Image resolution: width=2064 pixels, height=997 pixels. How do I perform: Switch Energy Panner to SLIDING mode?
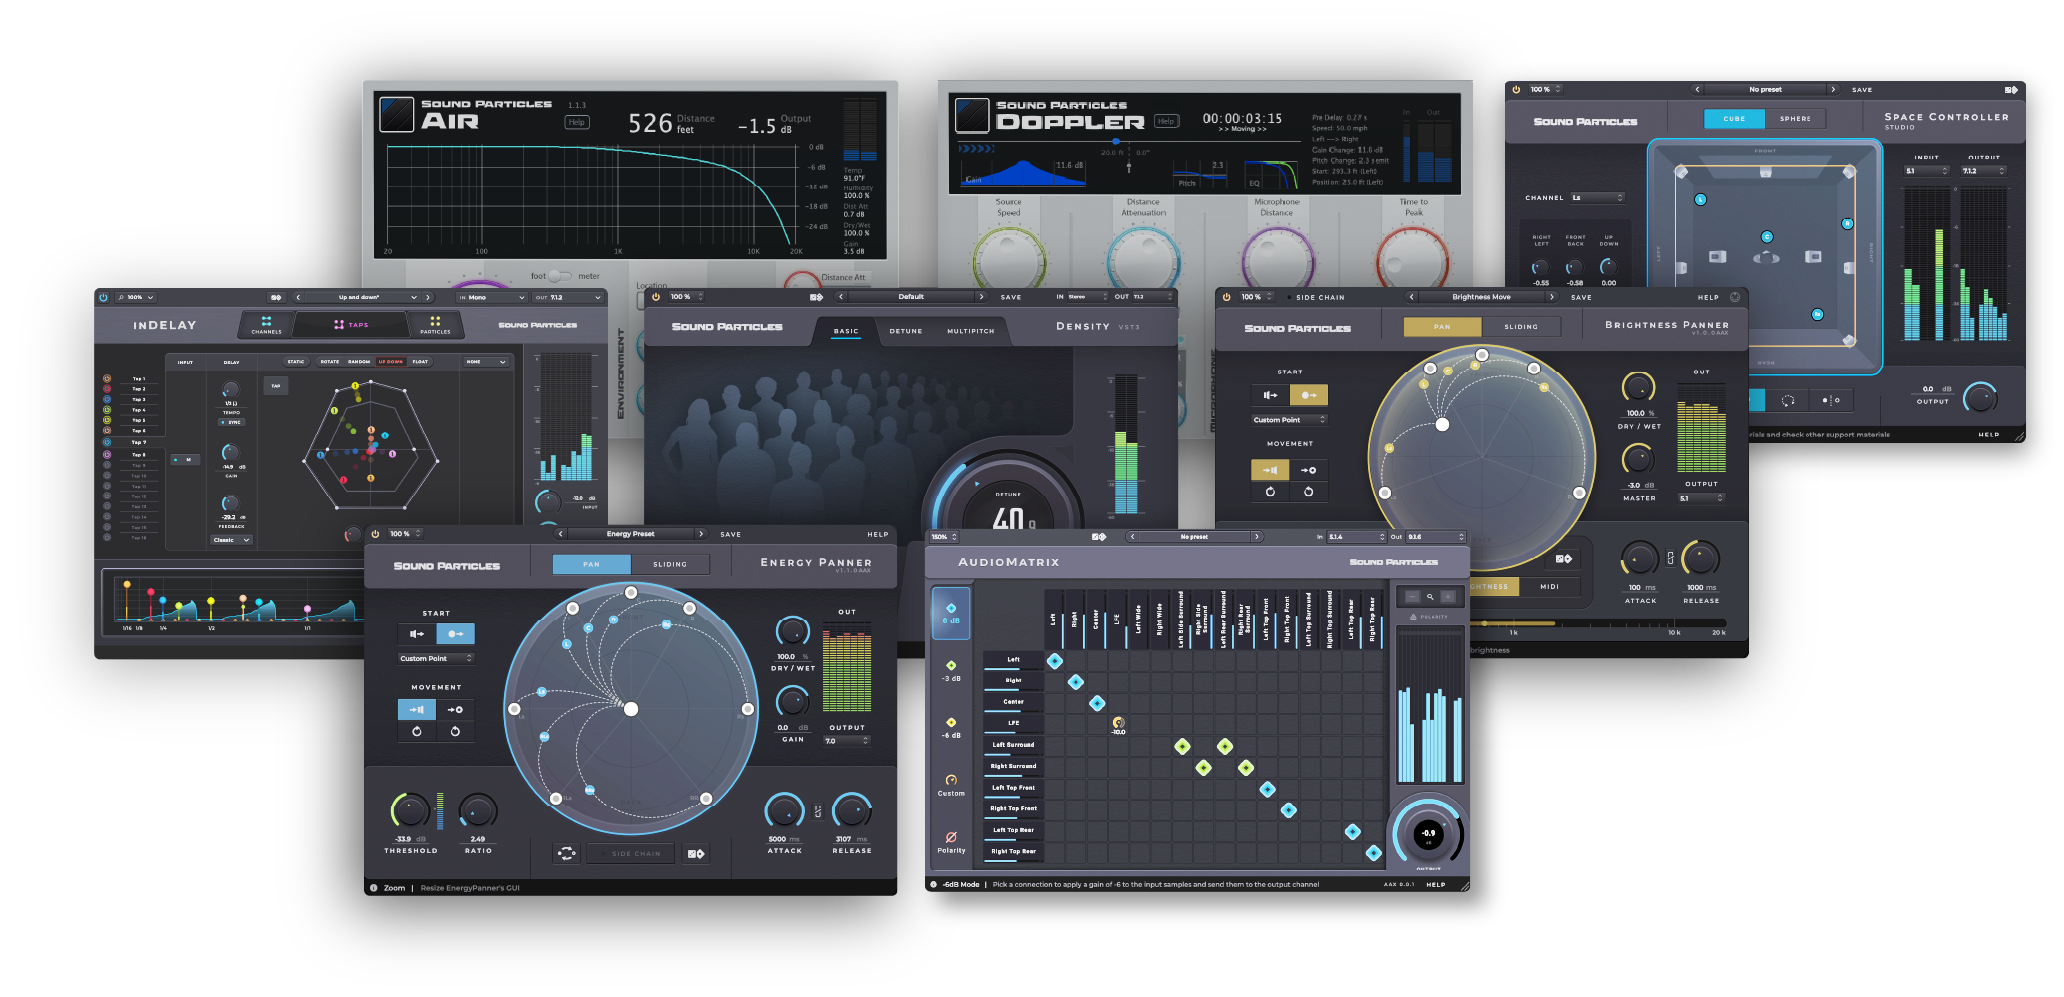pyautogui.click(x=672, y=563)
